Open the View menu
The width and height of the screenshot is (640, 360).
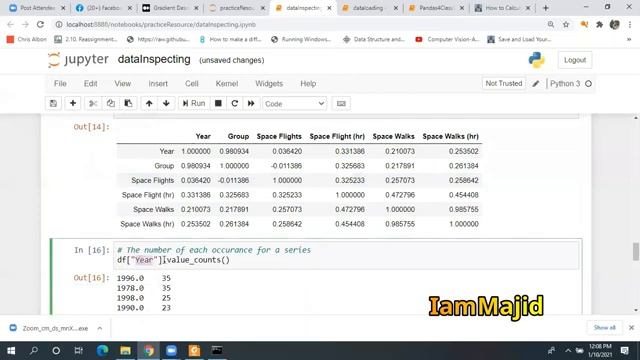click(x=122, y=84)
